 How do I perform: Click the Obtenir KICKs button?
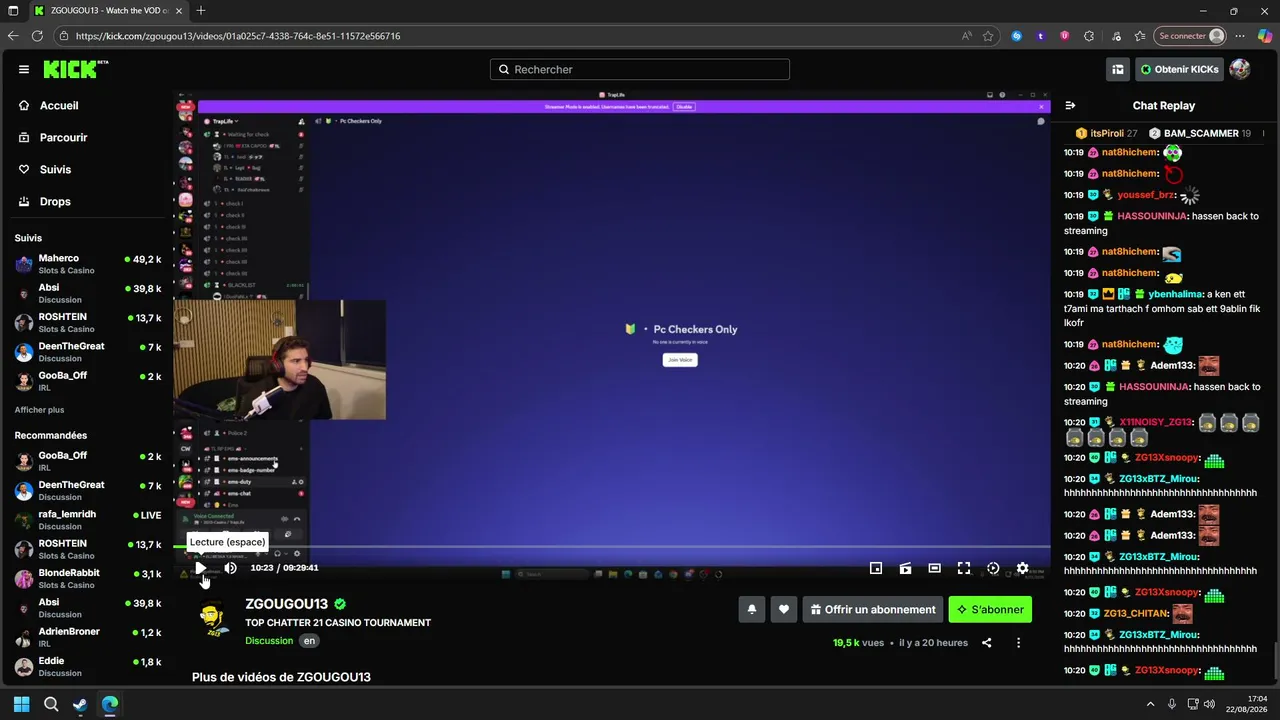(1179, 69)
